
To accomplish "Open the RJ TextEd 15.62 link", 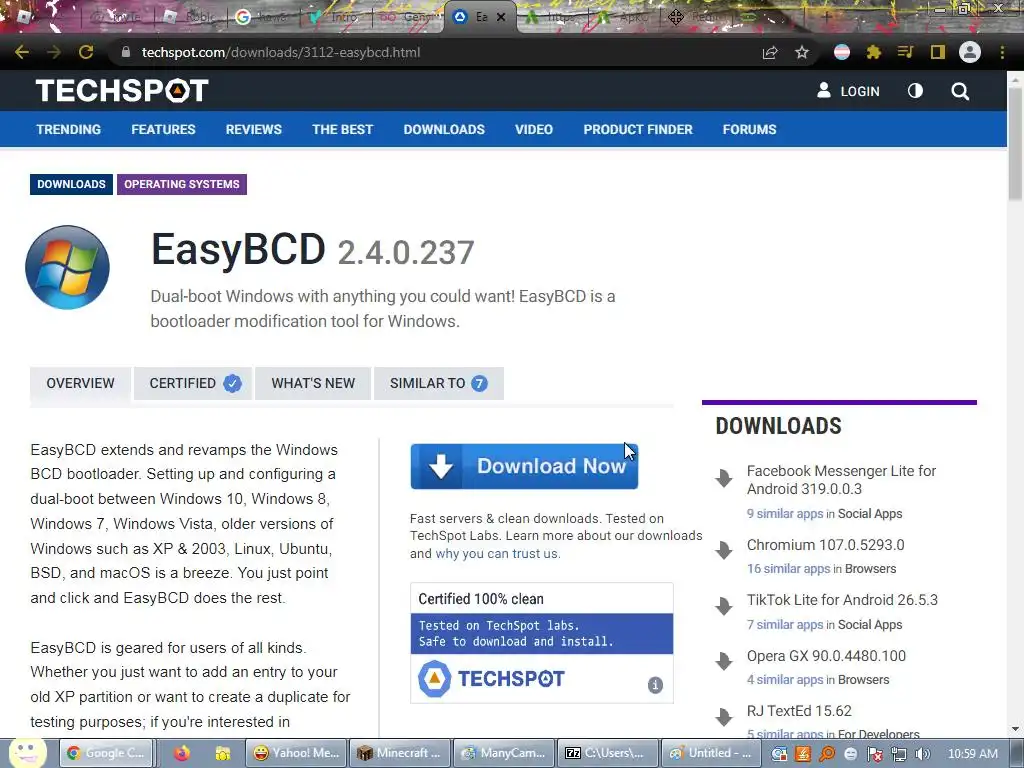I will (x=799, y=711).
